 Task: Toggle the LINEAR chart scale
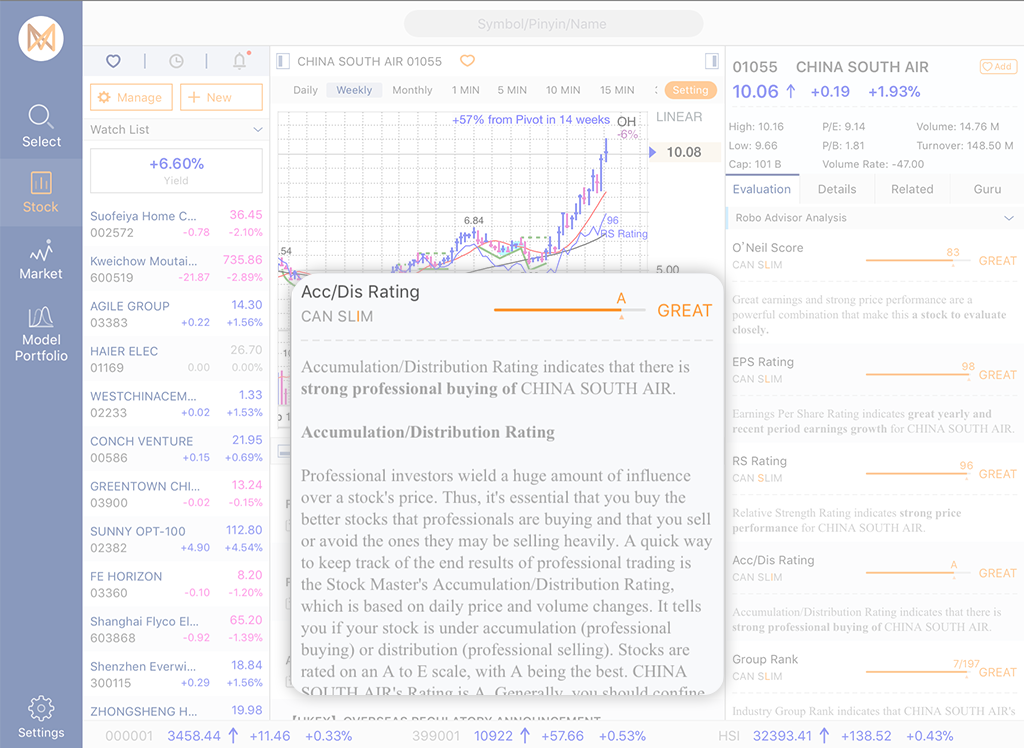coord(679,117)
